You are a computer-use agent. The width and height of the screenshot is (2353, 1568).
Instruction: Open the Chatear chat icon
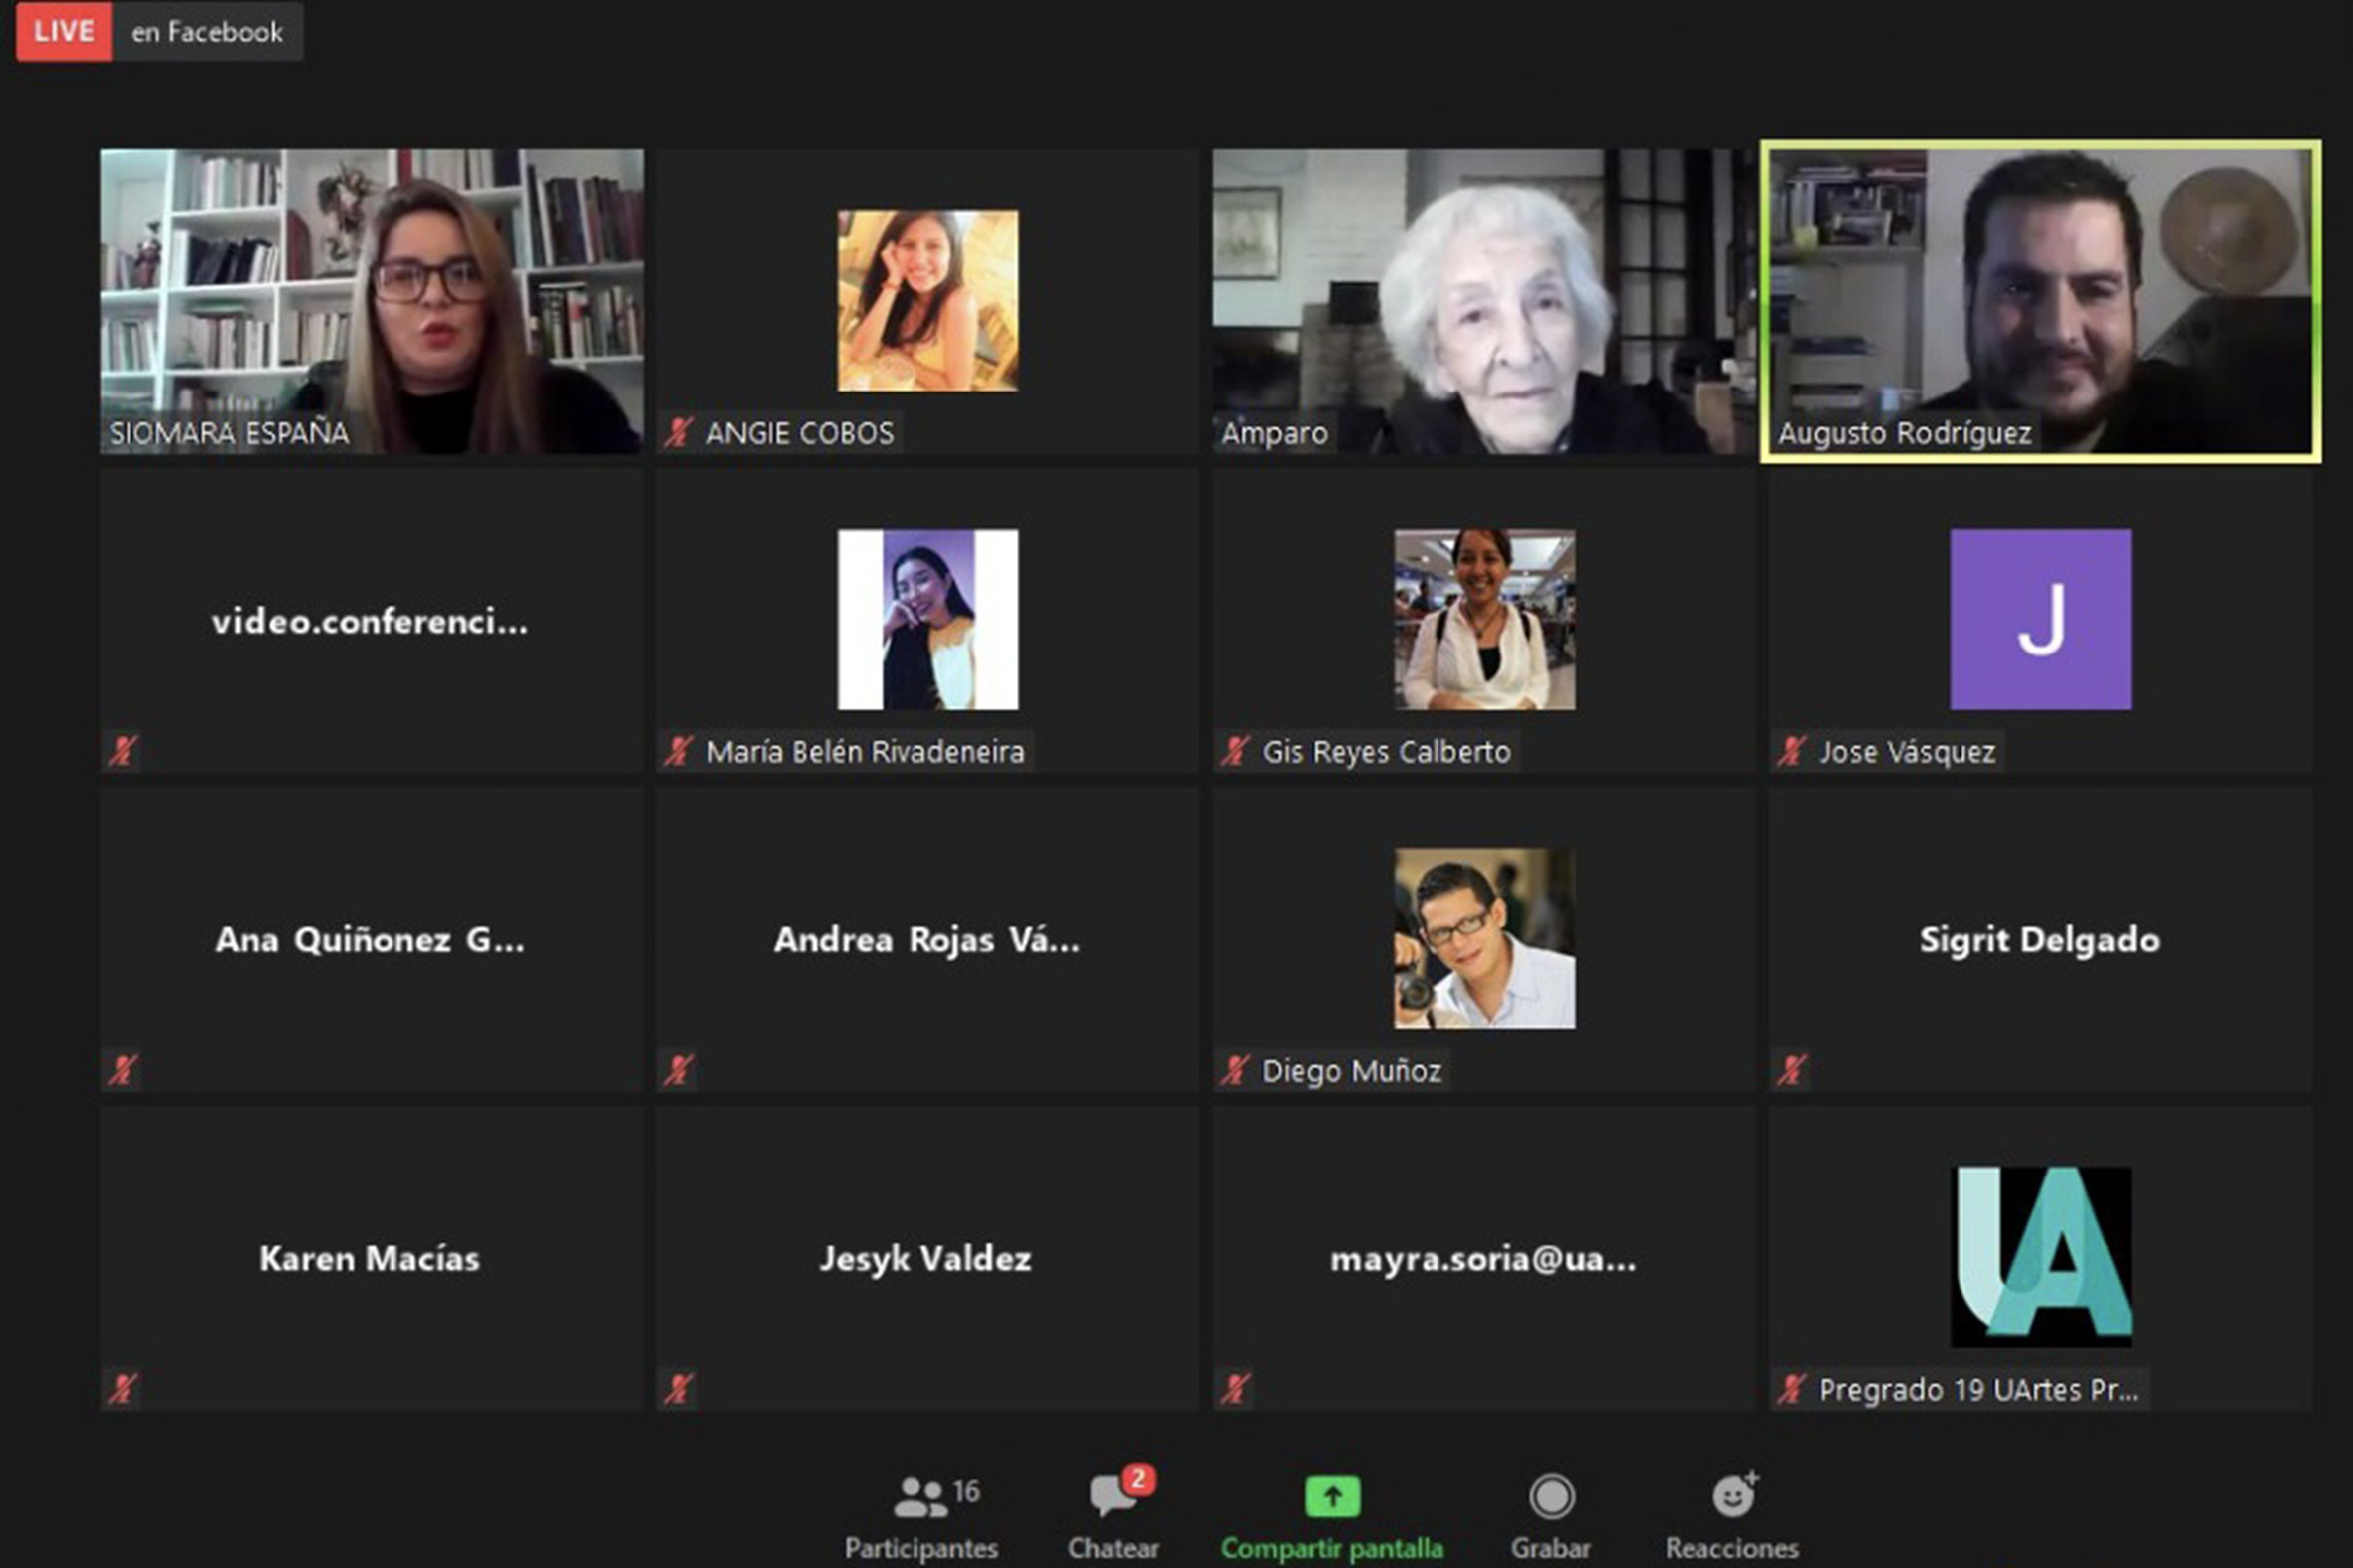(1112, 1497)
